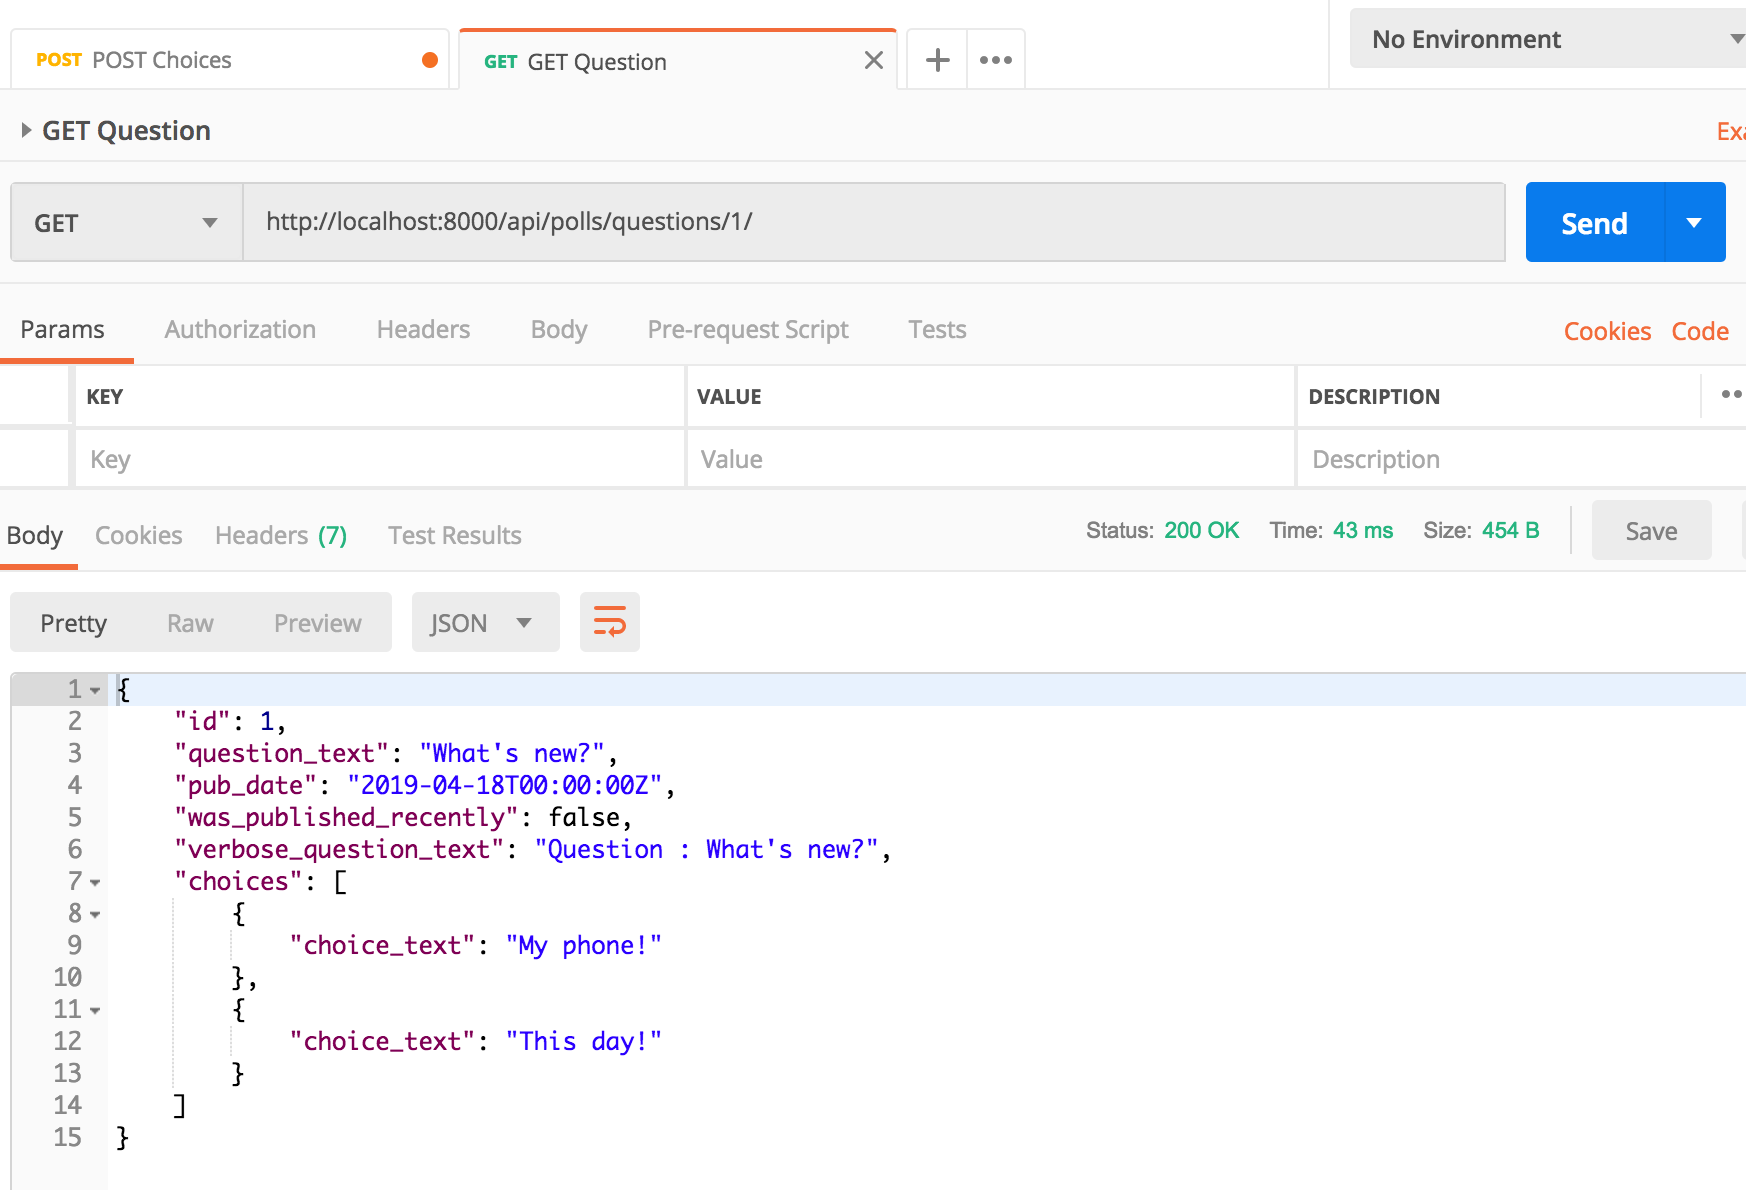Collapse JSON root object at line 1

[95, 690]
